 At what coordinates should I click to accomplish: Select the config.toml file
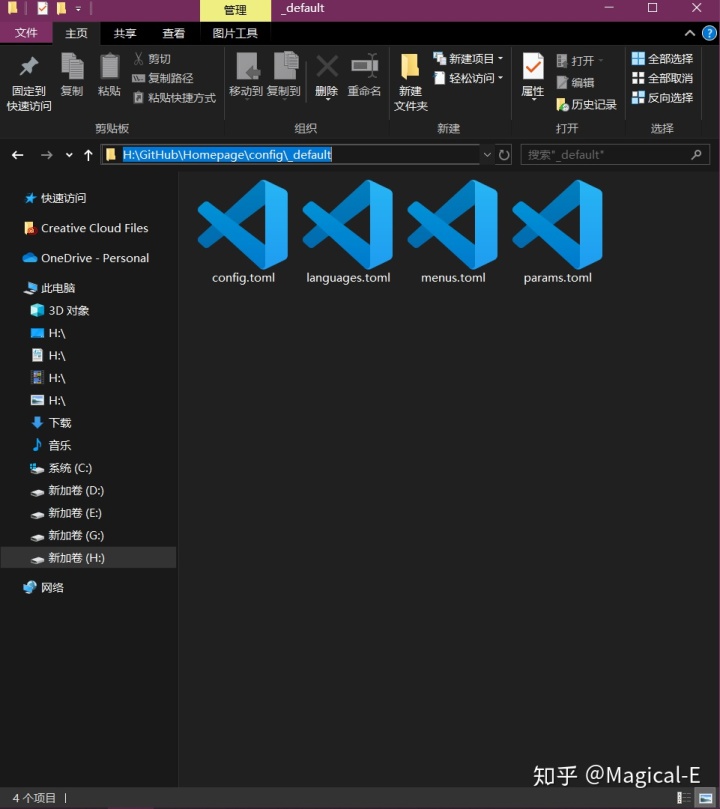tap(243, 232)
